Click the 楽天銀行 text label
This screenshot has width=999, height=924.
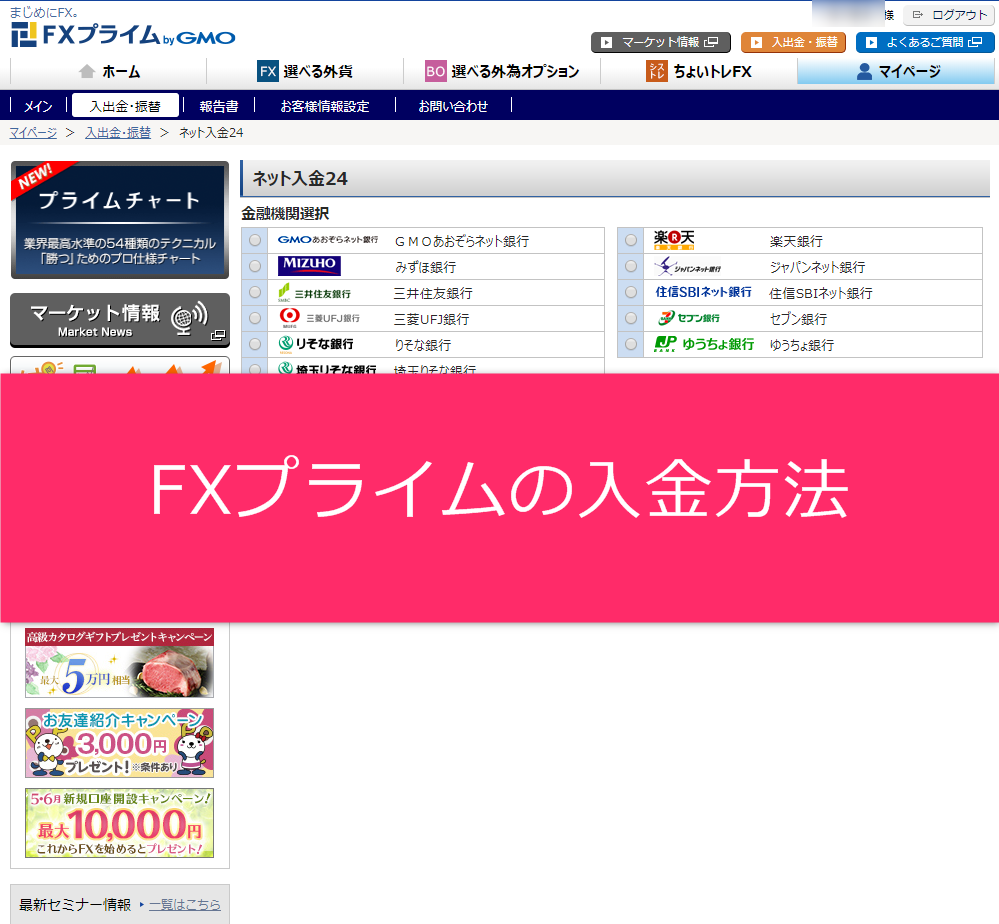(x=796, y=241)
